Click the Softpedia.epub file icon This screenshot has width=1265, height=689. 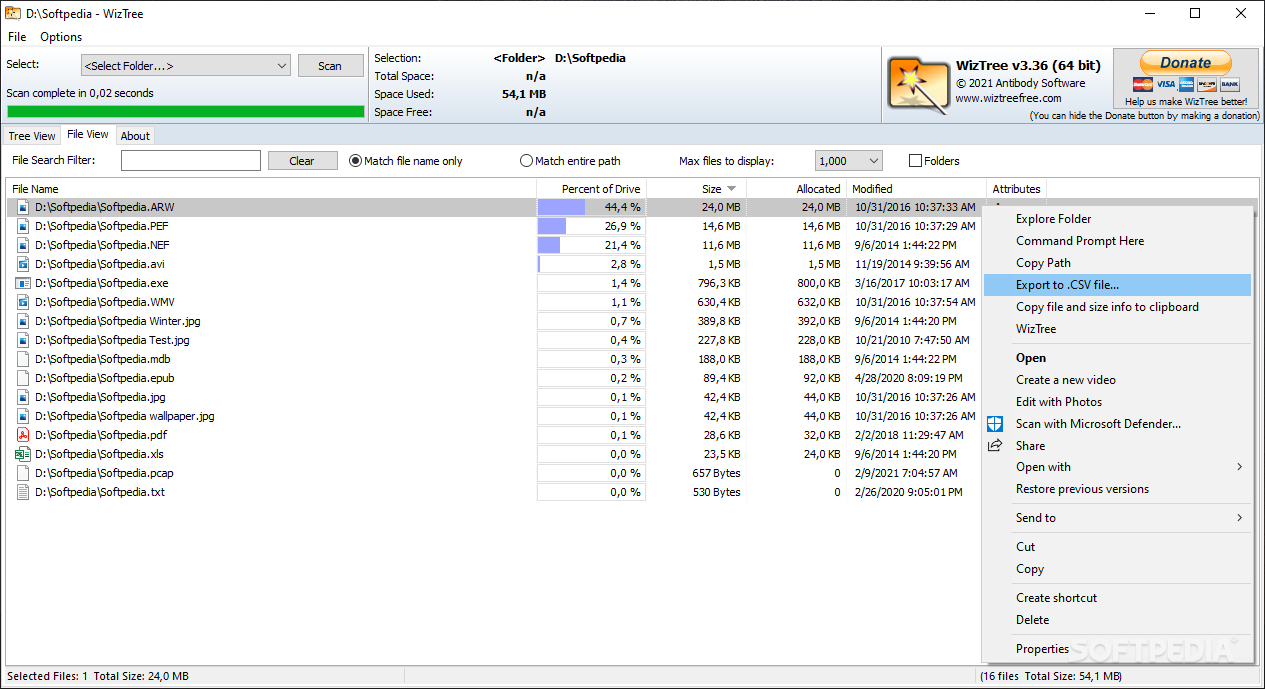(x=23, y=379)
